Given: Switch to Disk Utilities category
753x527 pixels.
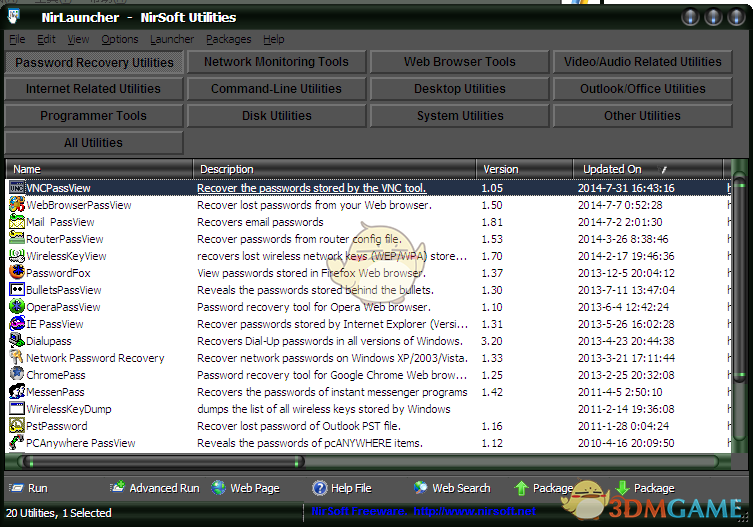Looking at the screenshot, I should (x=277, y=116).
